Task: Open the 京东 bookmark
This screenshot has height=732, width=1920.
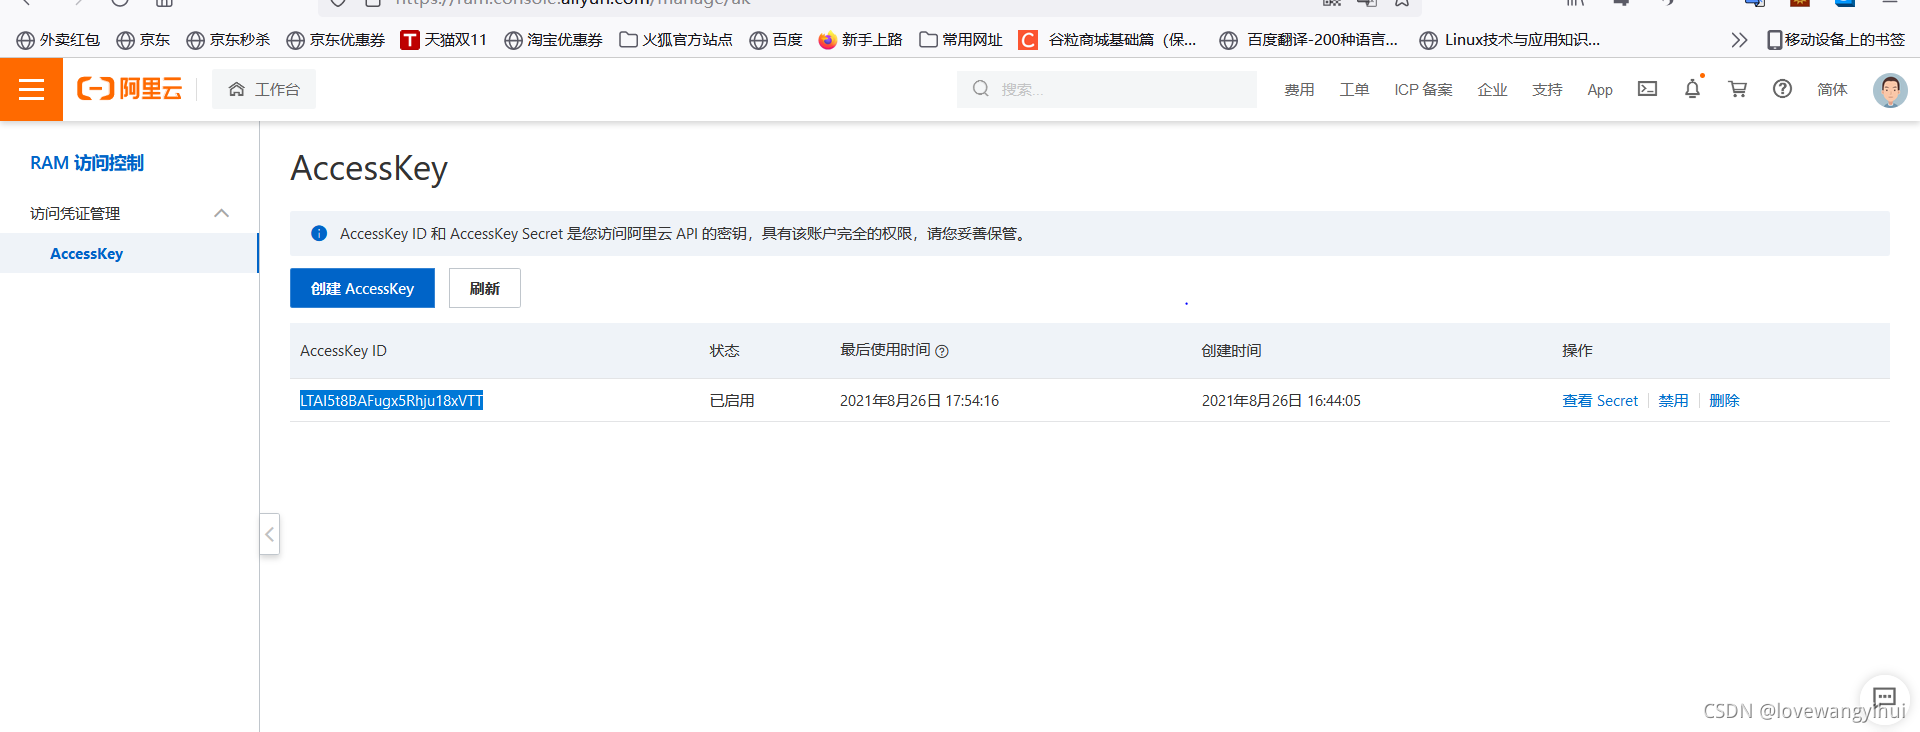Action: tap(143, 40)
